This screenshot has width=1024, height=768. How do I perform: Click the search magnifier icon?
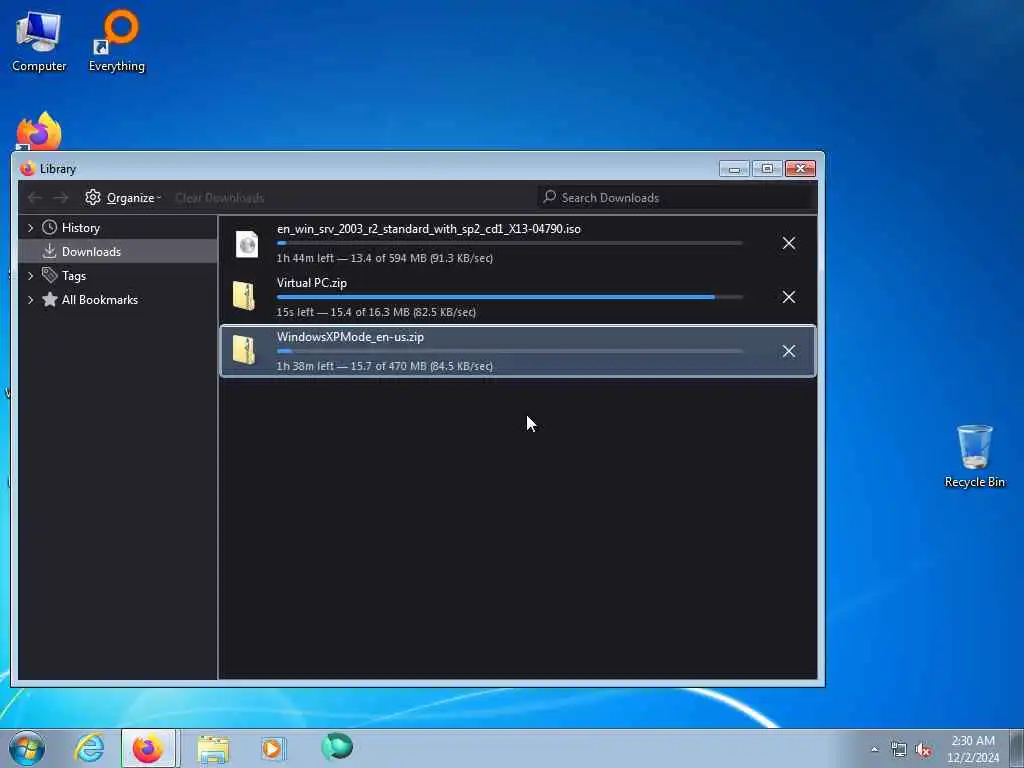(x=549, y=197)
